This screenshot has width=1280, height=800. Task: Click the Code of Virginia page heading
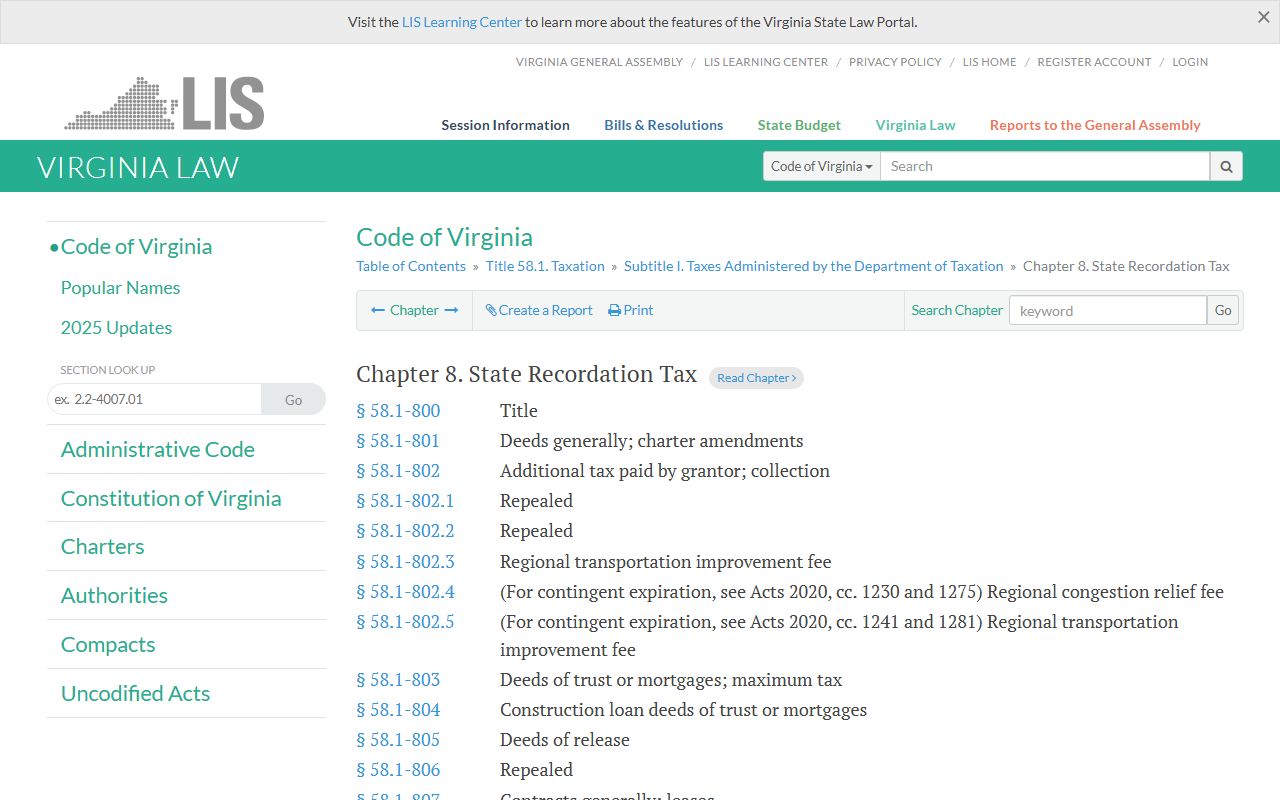[444, 237]
